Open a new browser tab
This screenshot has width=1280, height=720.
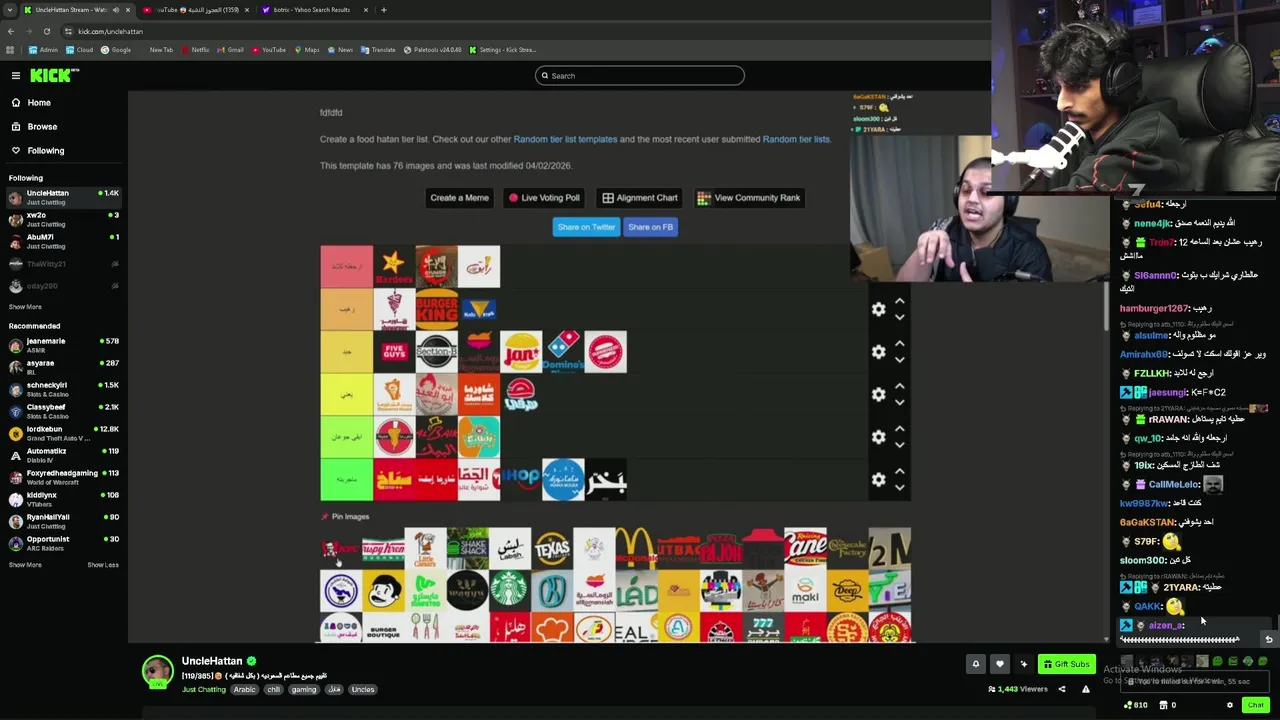[384, 10]
